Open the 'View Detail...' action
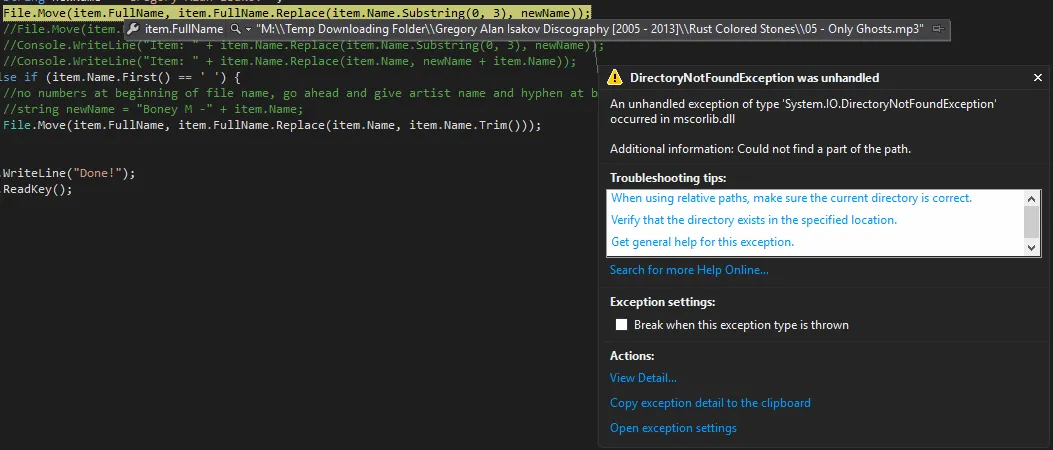 643,378
